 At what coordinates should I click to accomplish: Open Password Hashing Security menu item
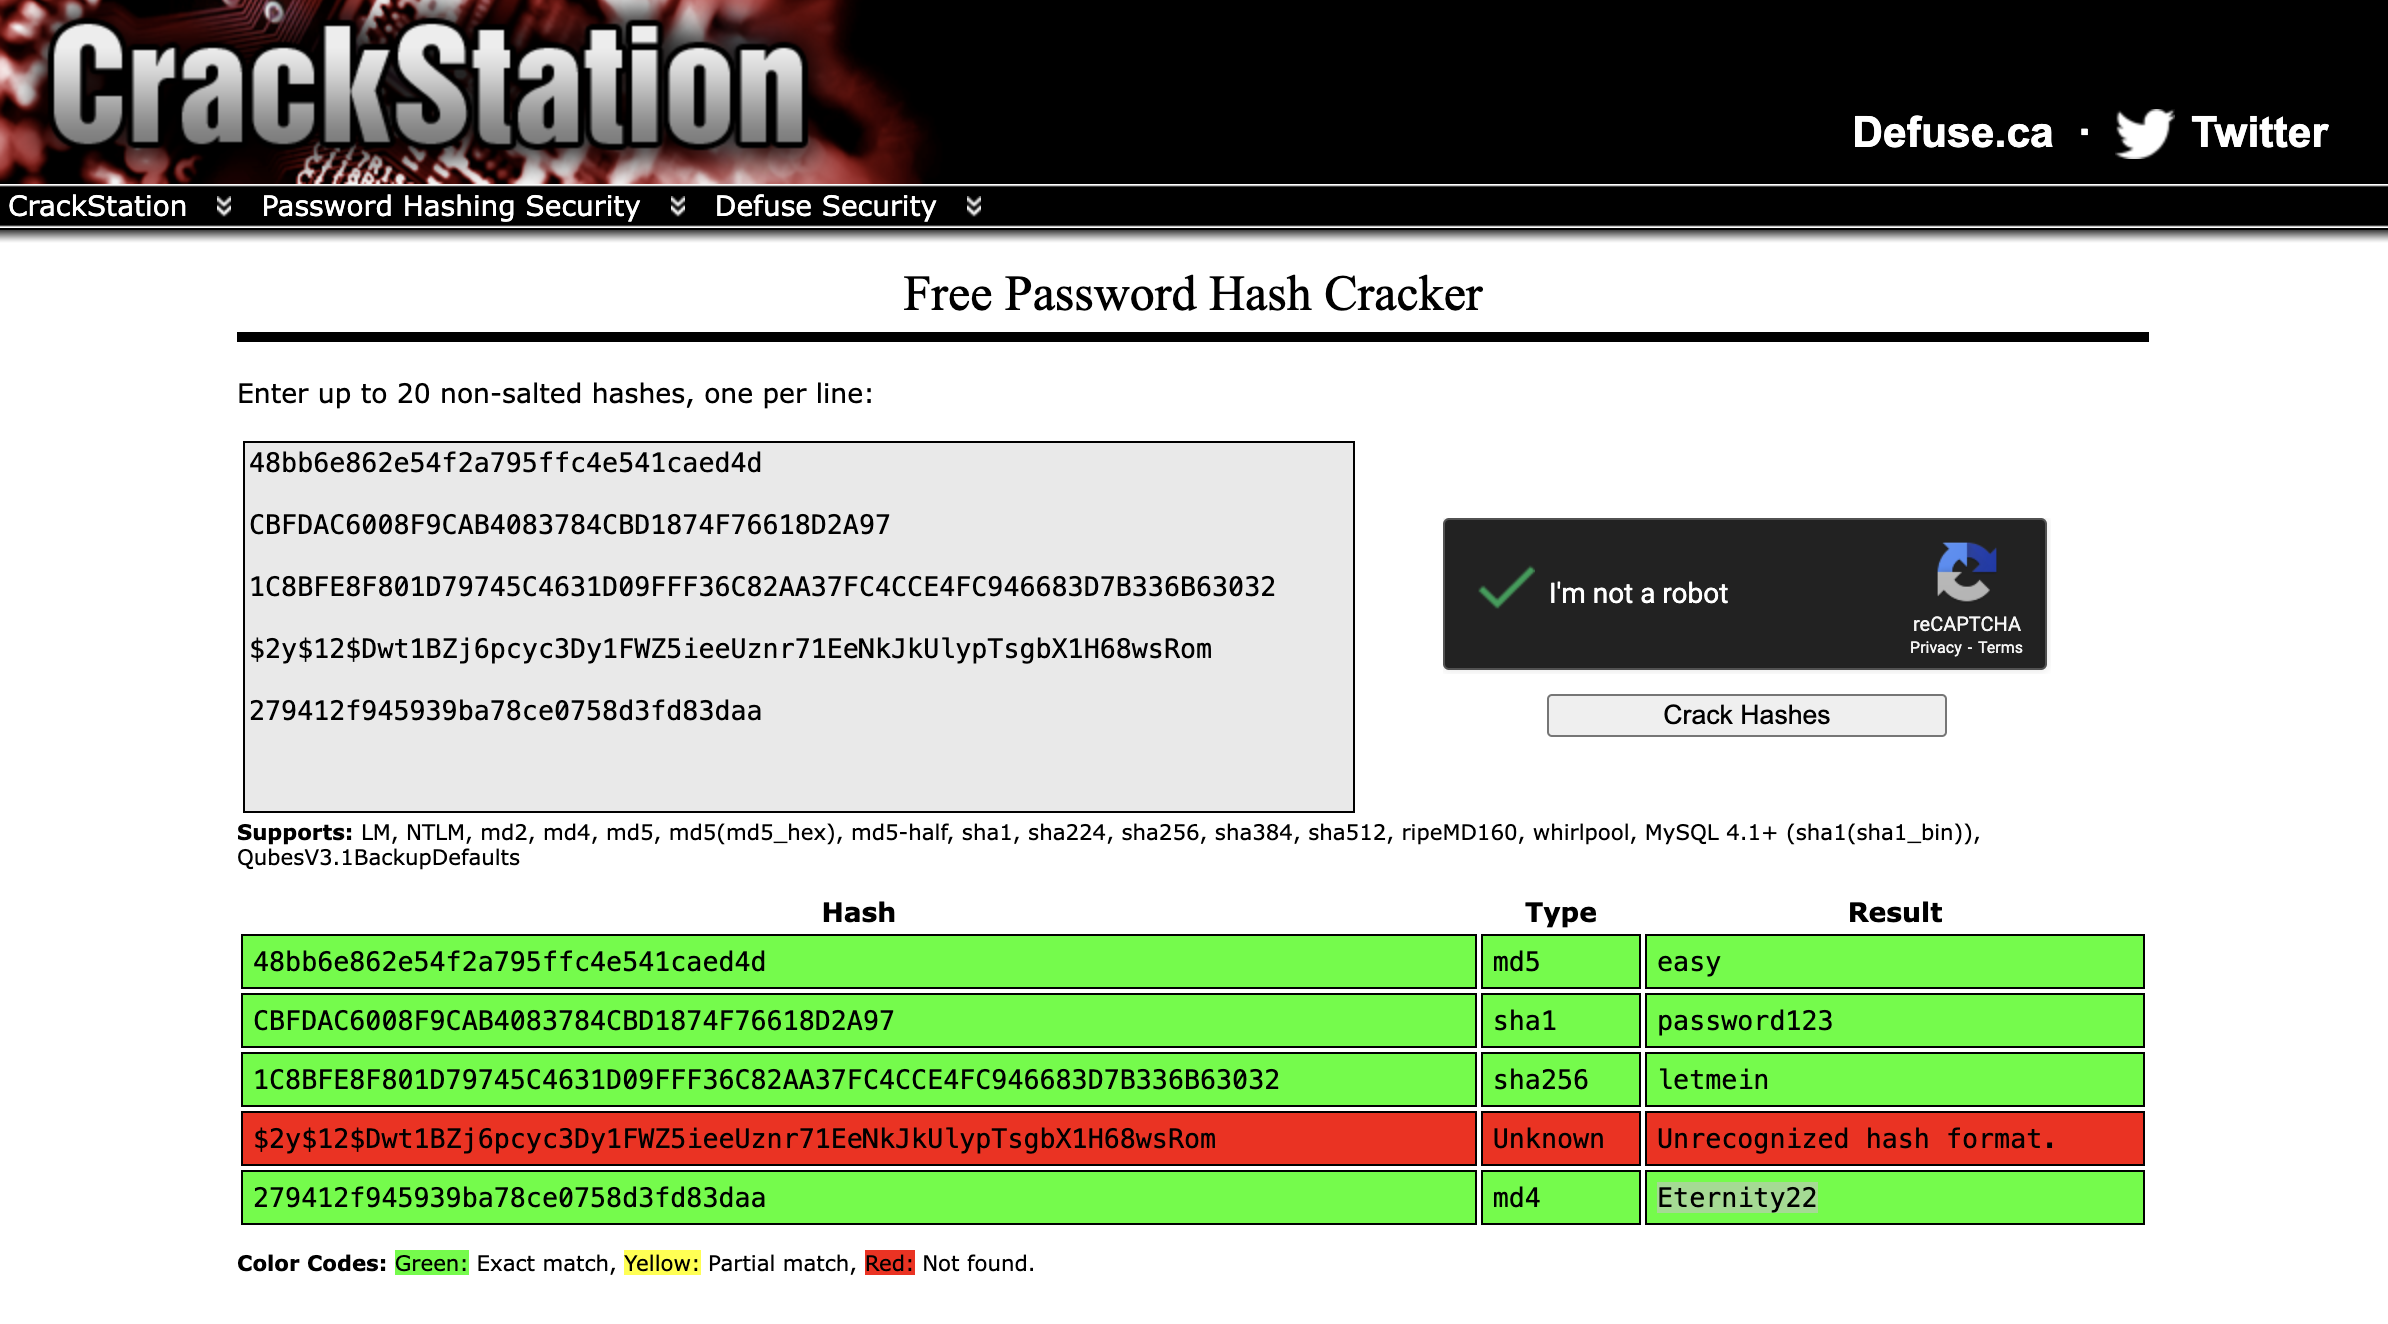(450, 206)
